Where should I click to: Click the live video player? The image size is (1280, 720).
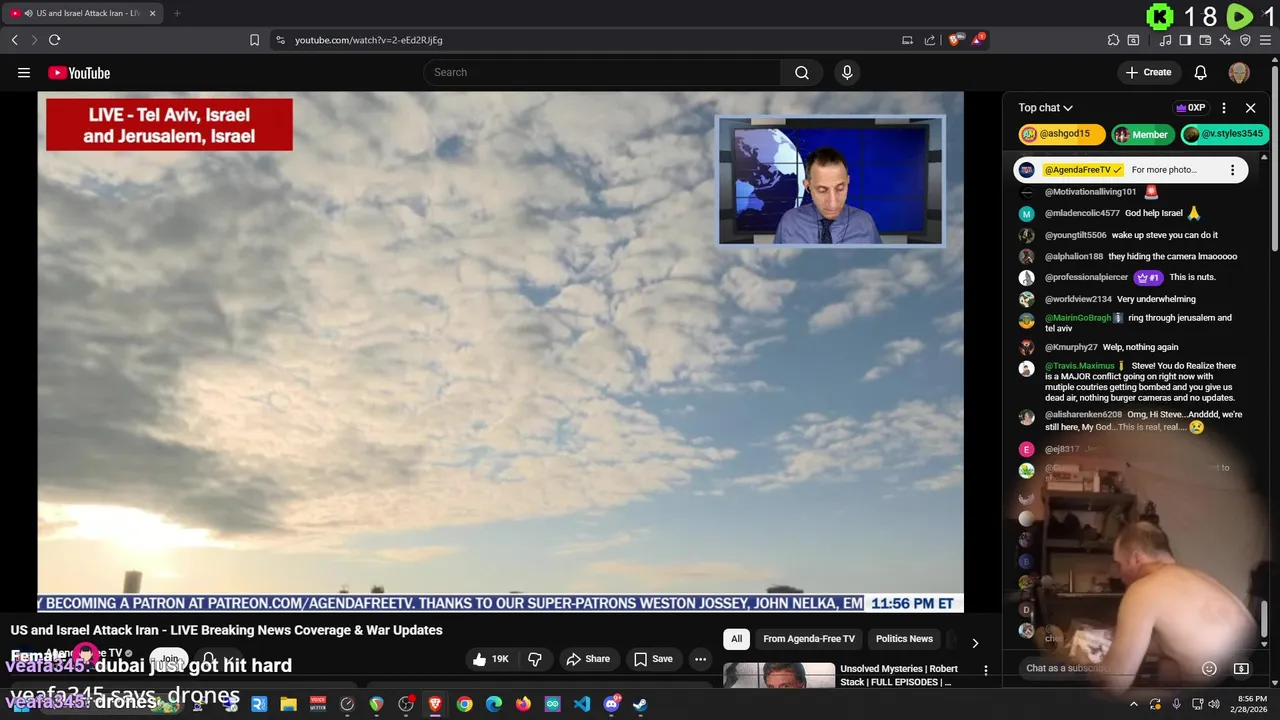point(500,352)
